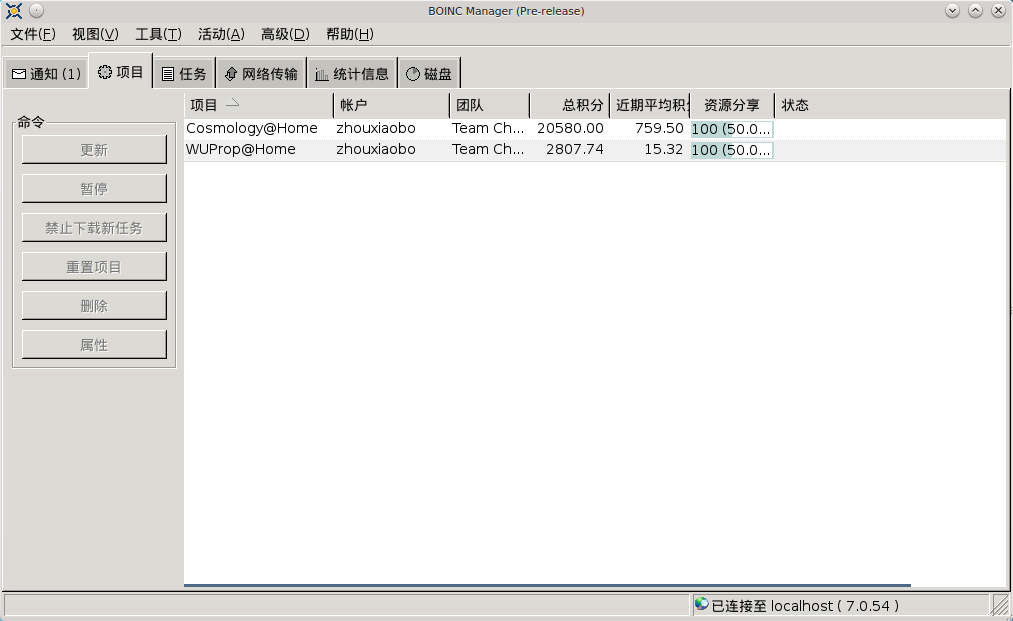Switch to the 通知 (1) tab
This screenshot has height=621, width=1013.
[47, 74]
